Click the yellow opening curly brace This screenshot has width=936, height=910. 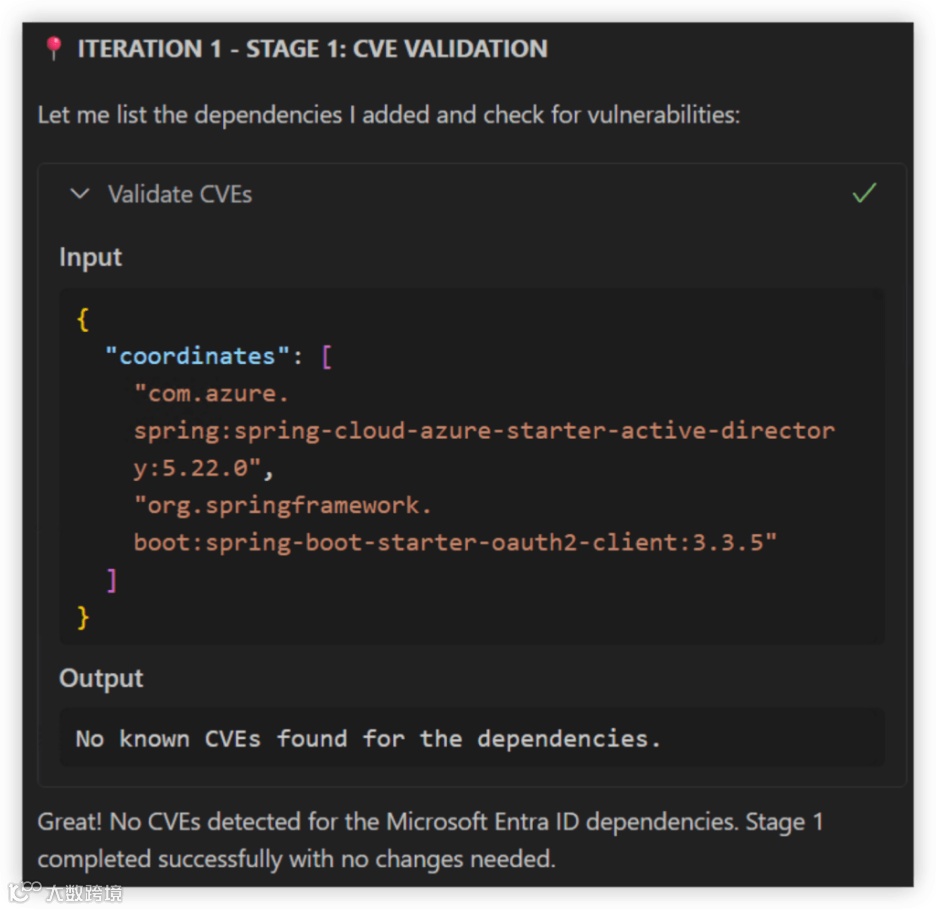pyautogui.click(x=83, y=319)
